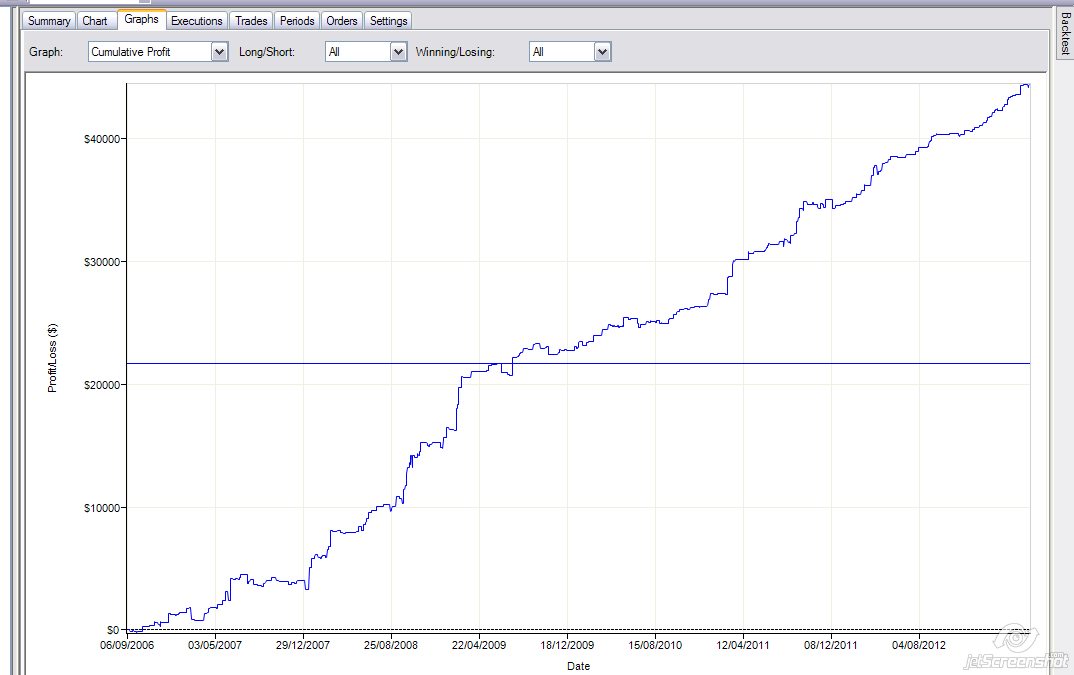Click the 06/09/2006 start date label

[x=127, y=647]
